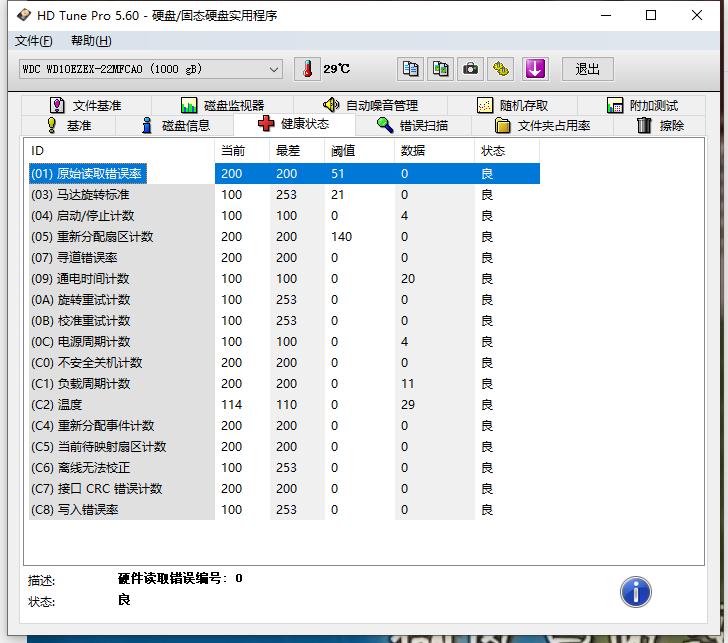Click the 阈值 column header
Viewport: 728px width, 643px height.
pyautogui.click(x=359, y=150)
